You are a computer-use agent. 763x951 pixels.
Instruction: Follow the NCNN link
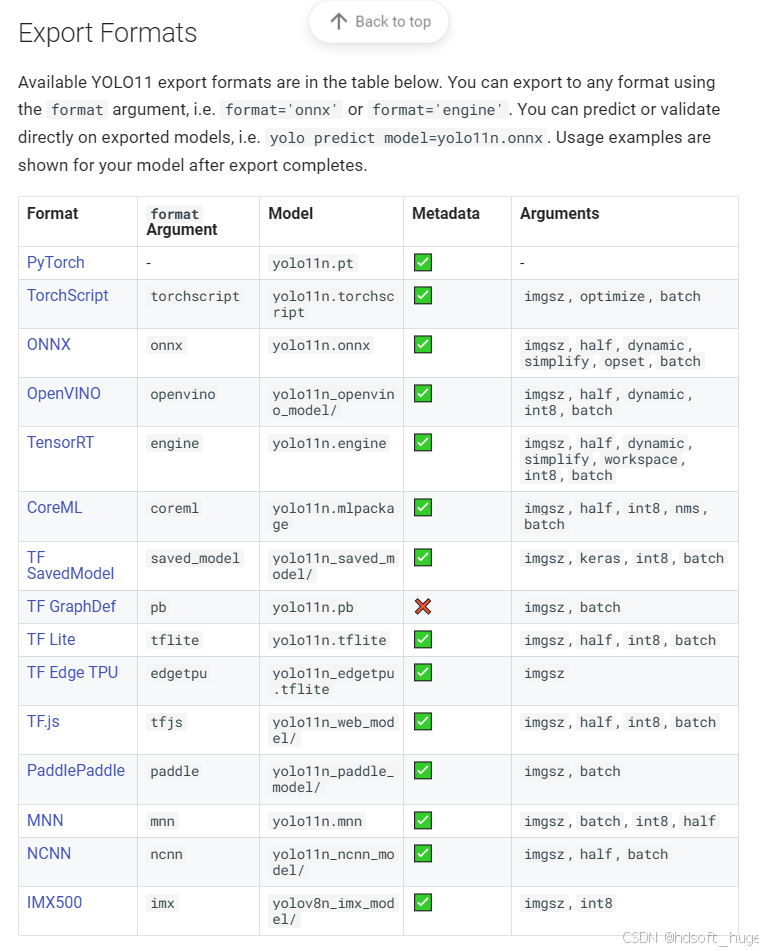pyautogui.click(x=49, y=853)
